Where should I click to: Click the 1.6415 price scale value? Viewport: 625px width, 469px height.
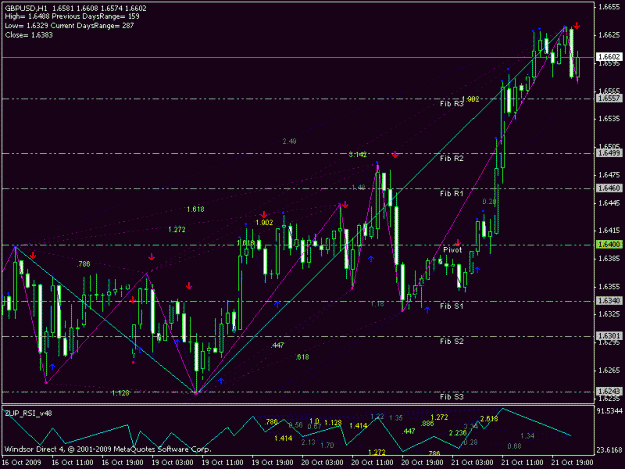609,230
